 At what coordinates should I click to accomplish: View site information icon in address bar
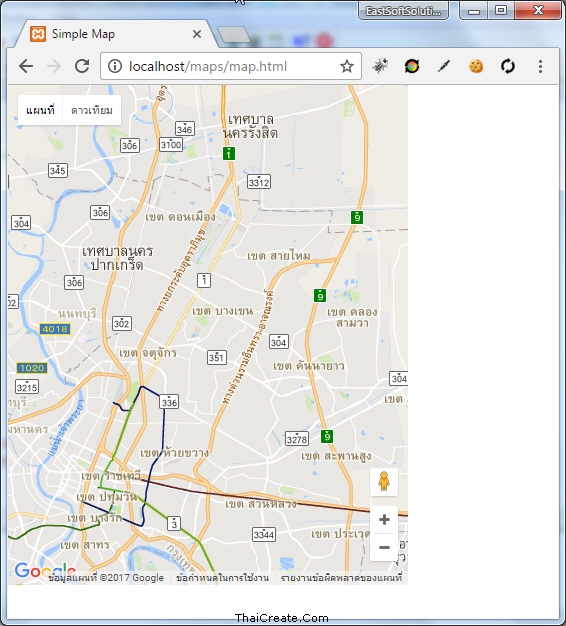(115, 66)
